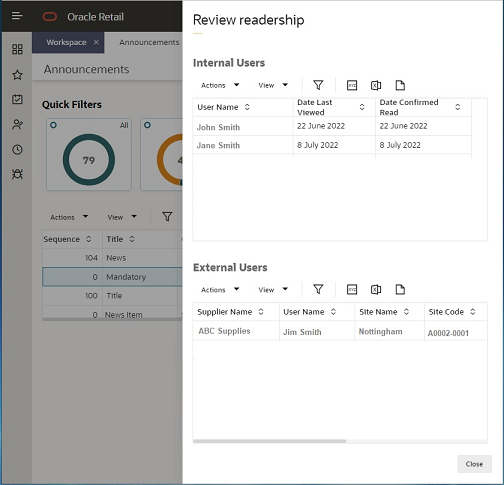Sort Internal Users by User Name
504x485 pixels.
click(247, 107)
